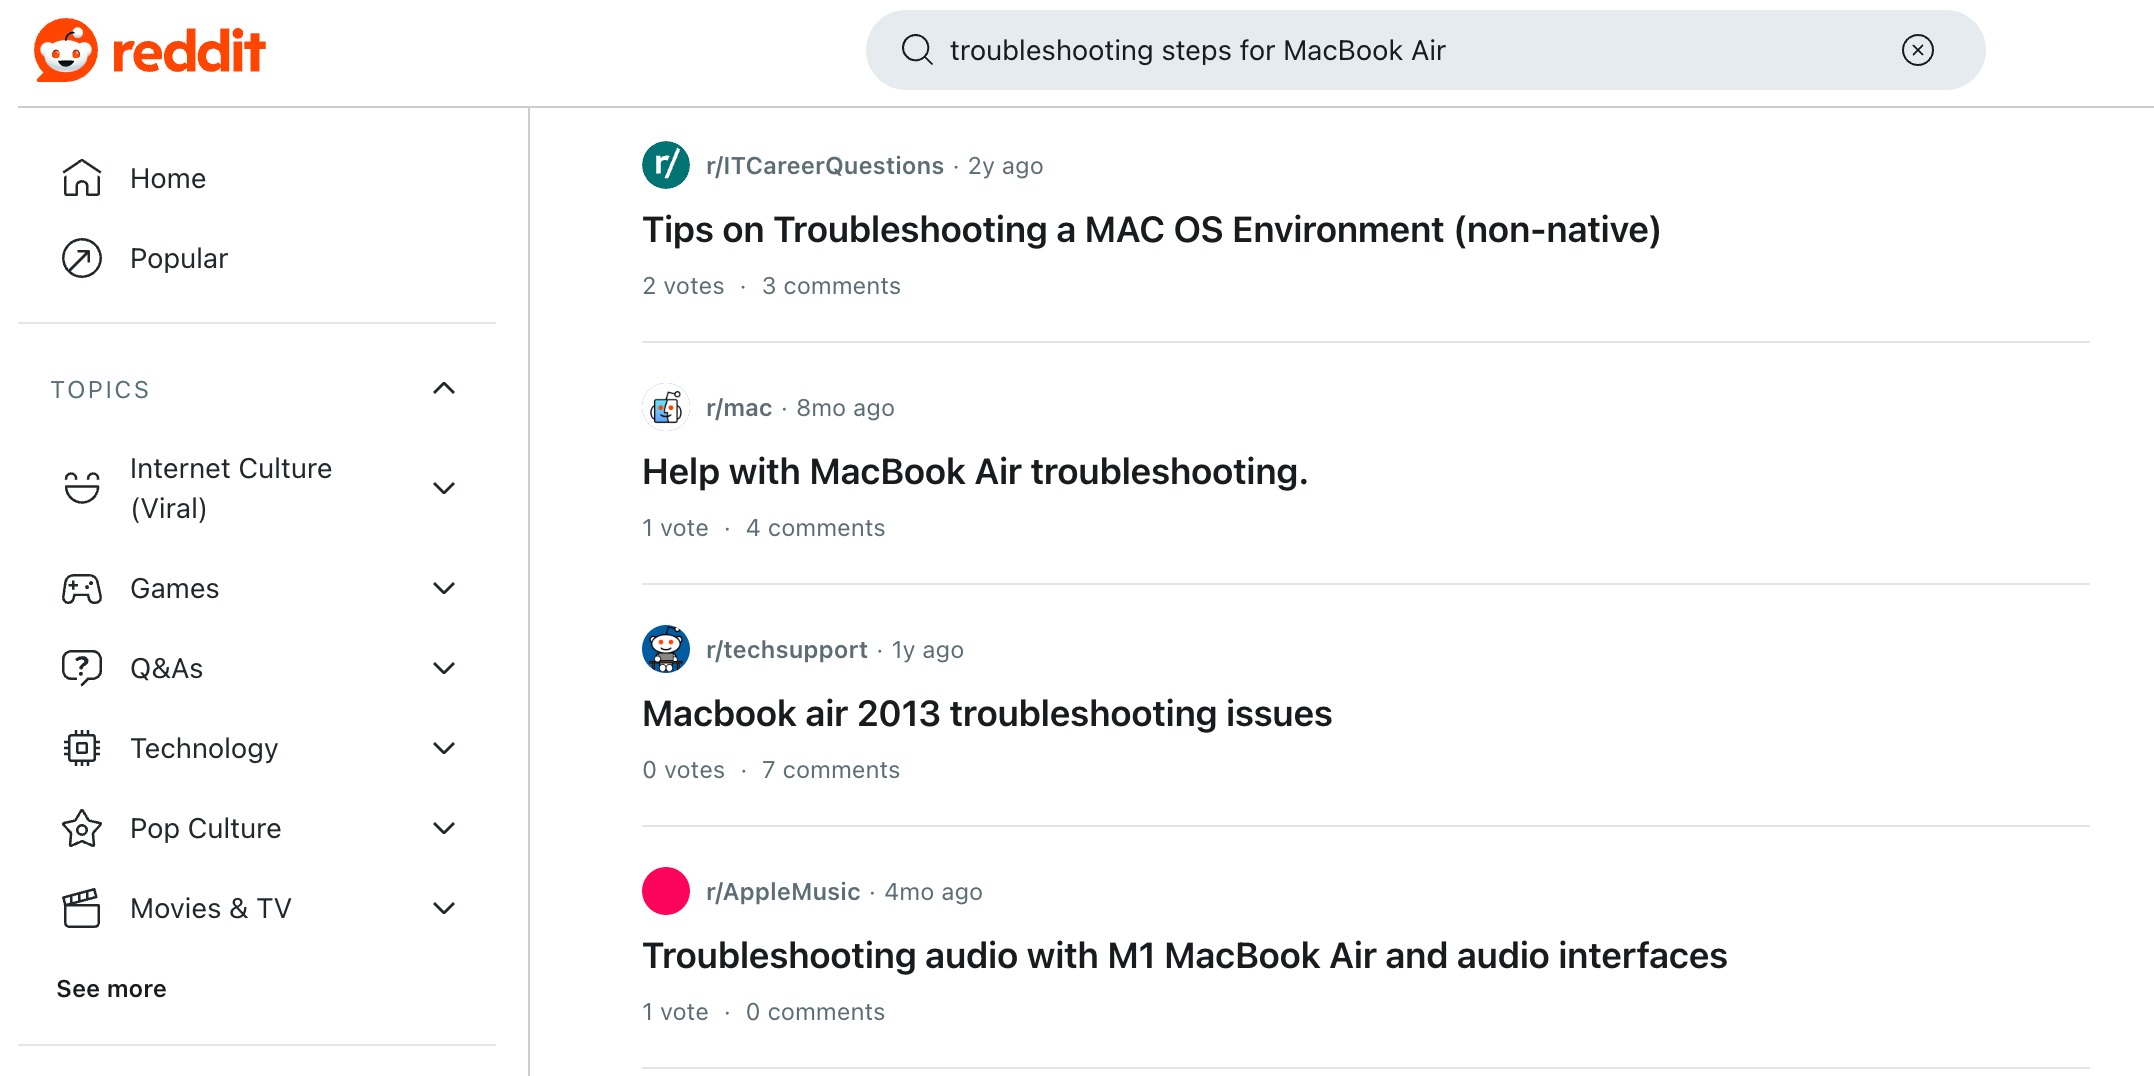Viewport: 2154px width, 1076px height.
Task: Collapse the TOPICS section chevron
Action: [x=444, y=389]
